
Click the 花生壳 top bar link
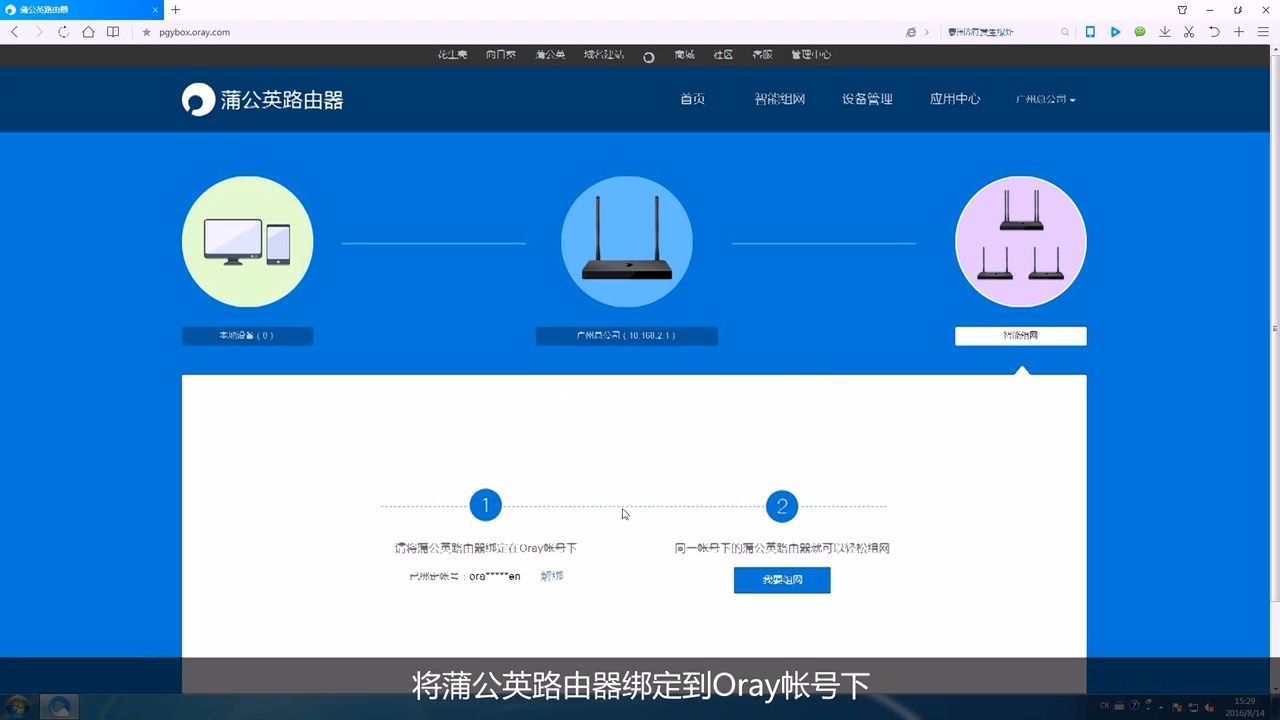click(x=452, y=55)
